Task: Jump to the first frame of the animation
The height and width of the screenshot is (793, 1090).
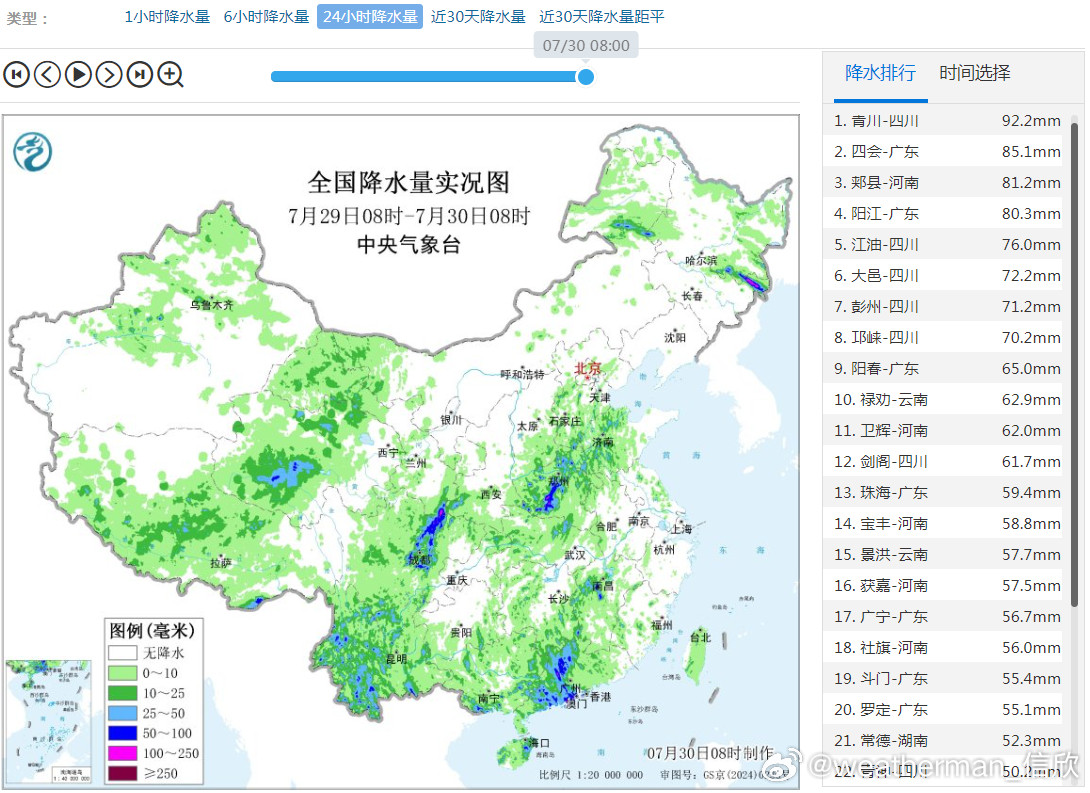Action: (17, 74)
